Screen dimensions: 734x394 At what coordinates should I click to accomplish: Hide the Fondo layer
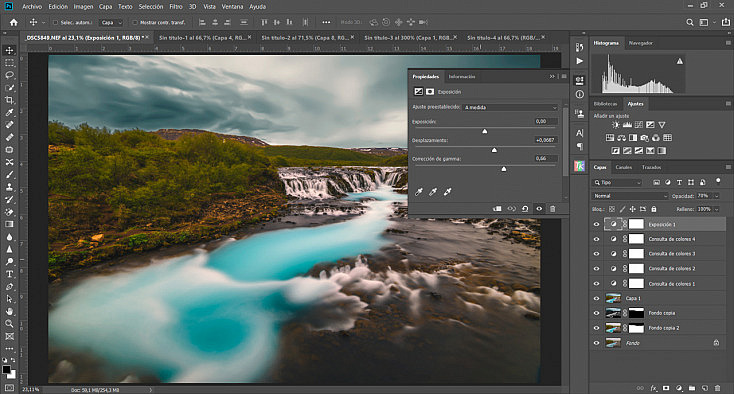[x=596, y=343]
